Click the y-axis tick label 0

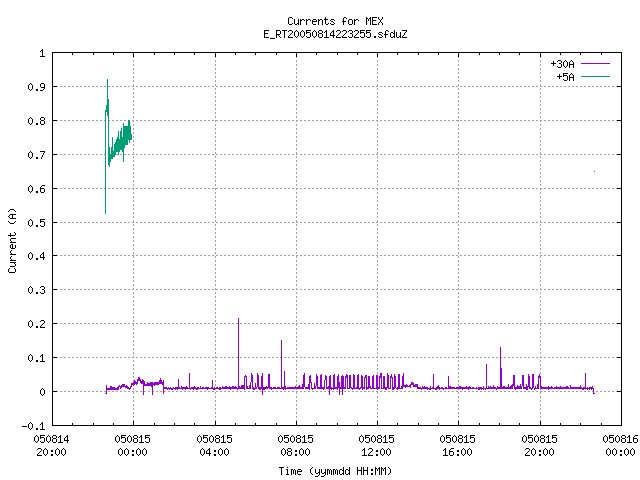pyautogui.click(x=42, y=392)
